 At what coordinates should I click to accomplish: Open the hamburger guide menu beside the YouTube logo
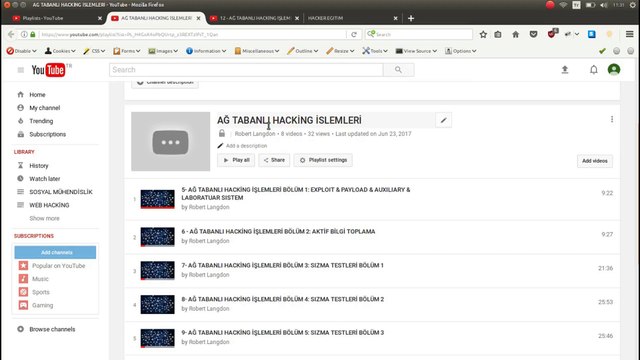(x=20, y=70)
